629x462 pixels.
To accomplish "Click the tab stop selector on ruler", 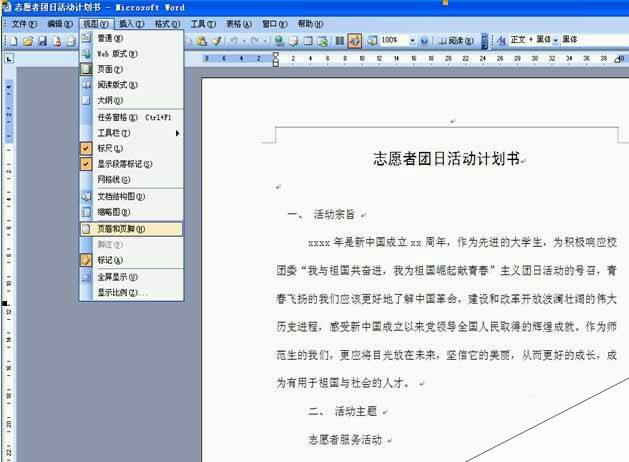I will tap(9, 59).
